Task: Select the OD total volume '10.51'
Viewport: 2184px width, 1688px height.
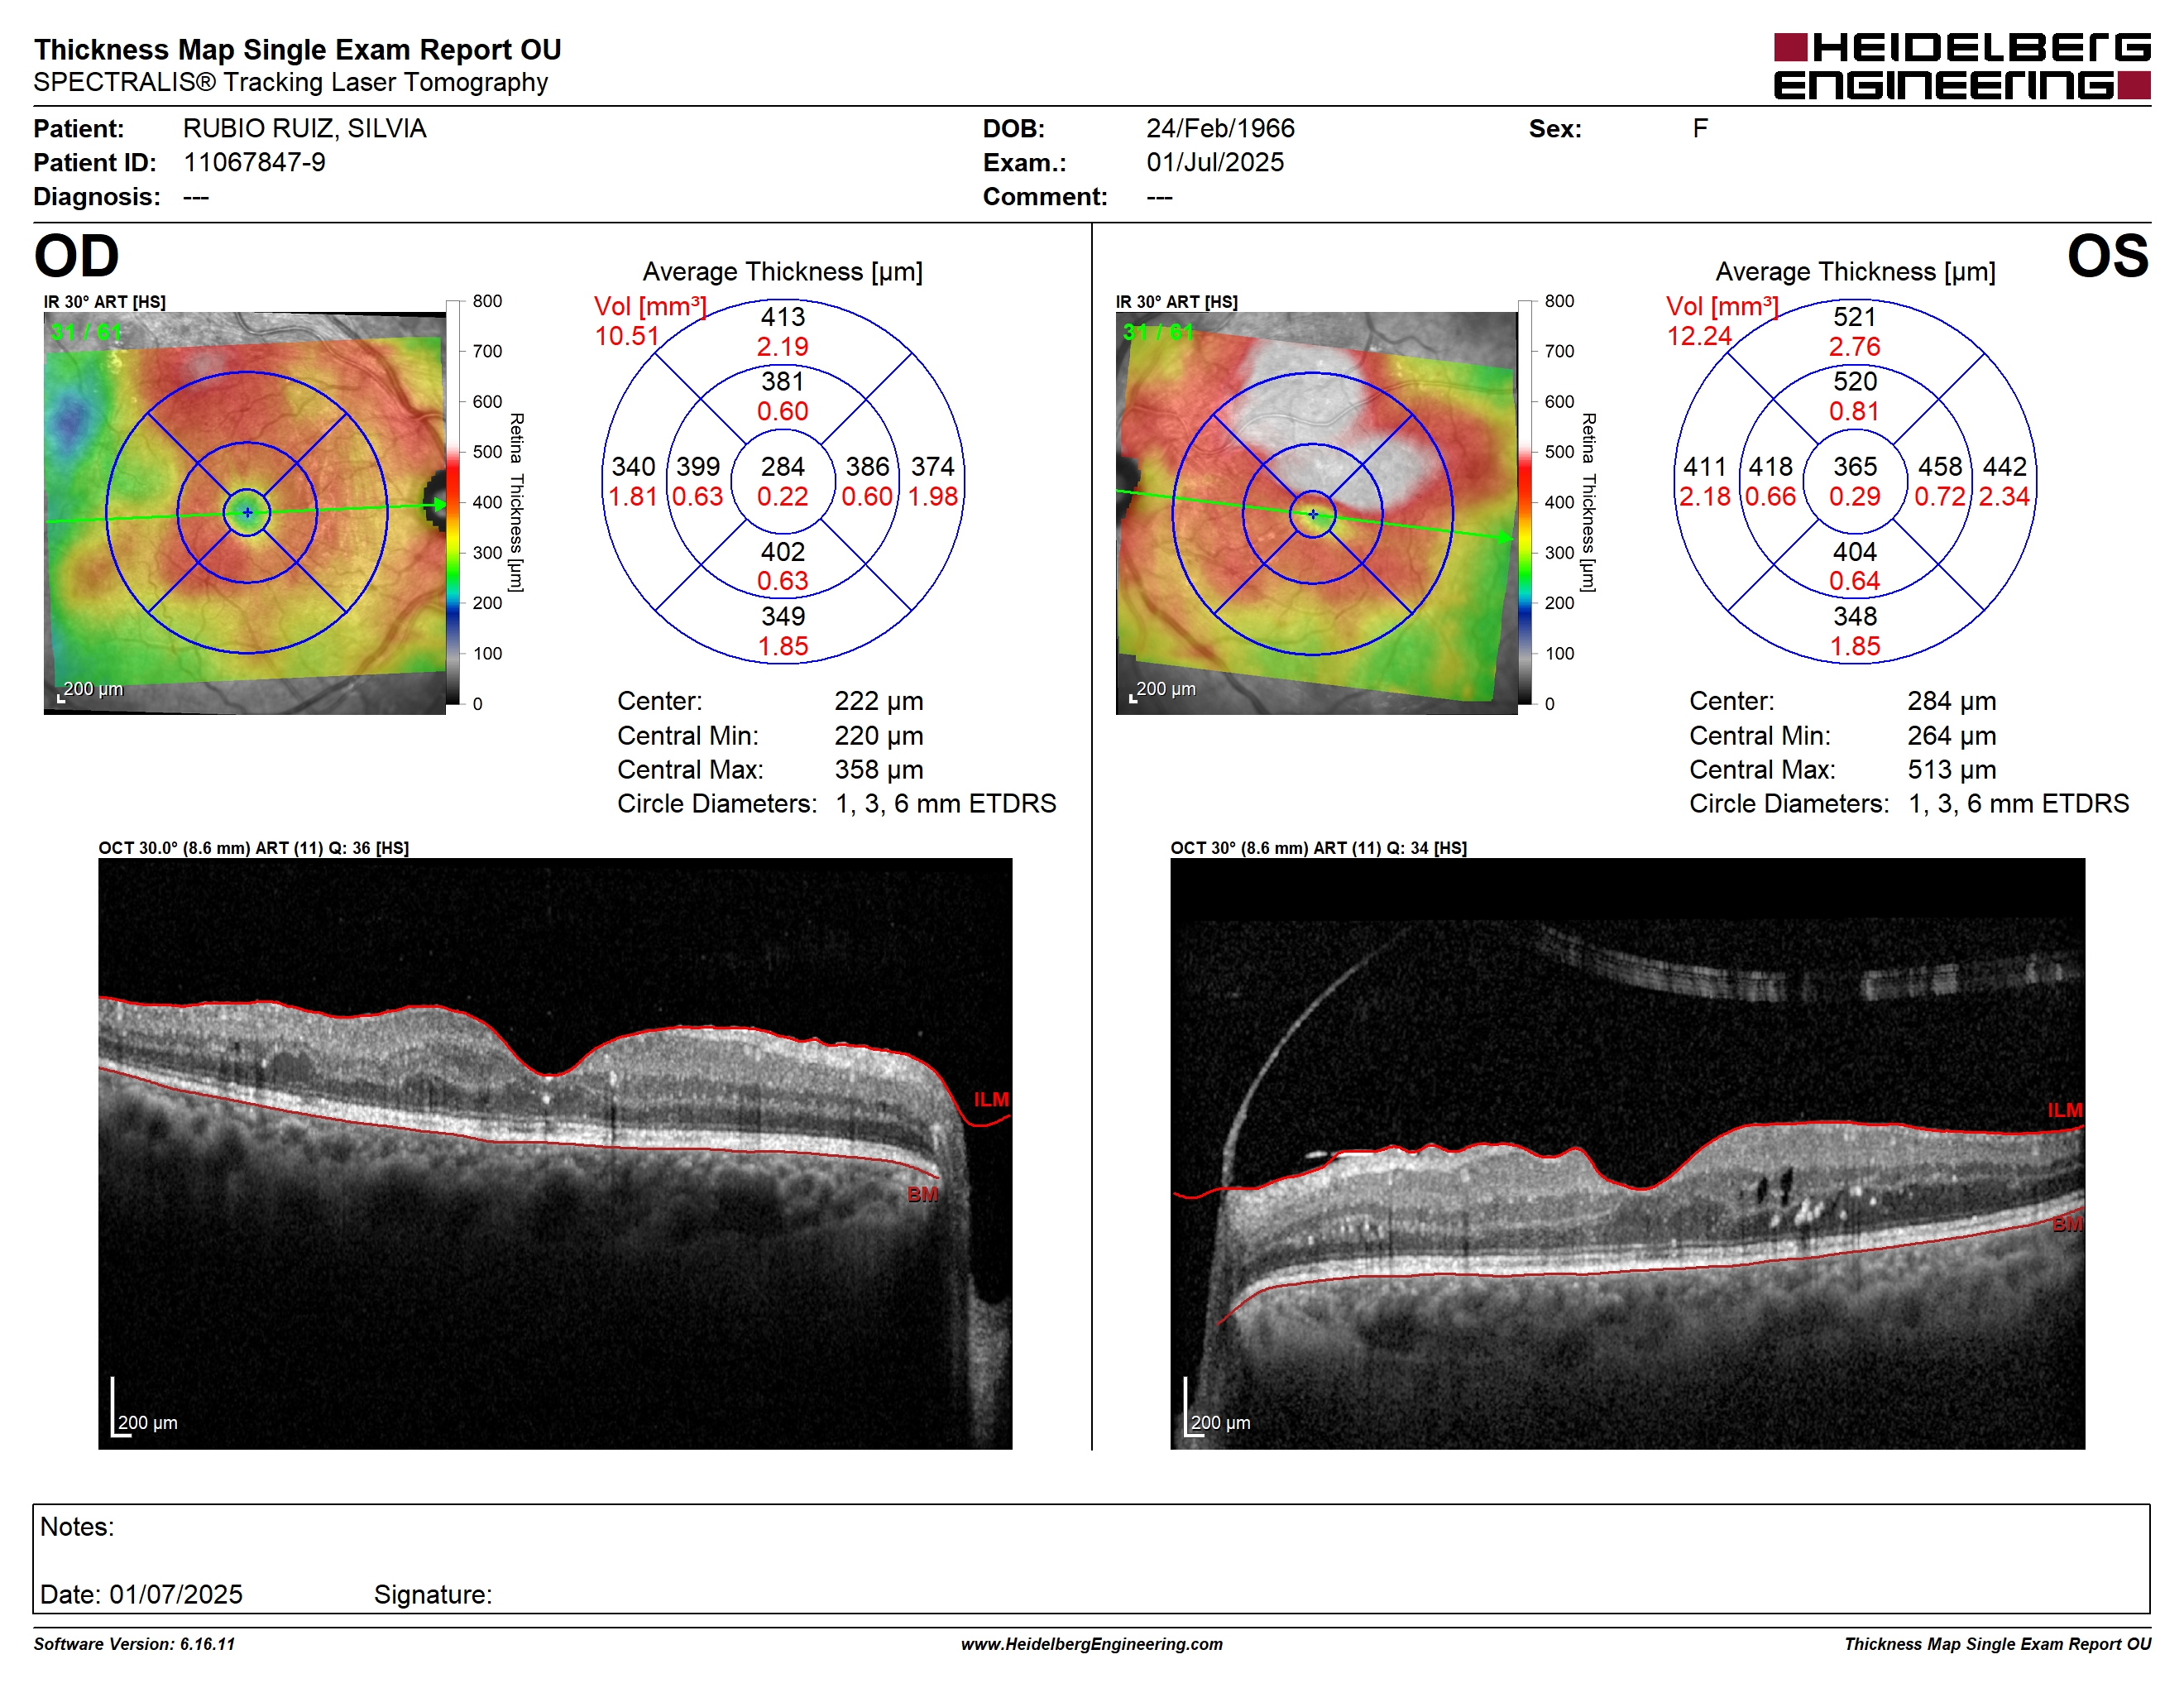Action: [627, 336]
